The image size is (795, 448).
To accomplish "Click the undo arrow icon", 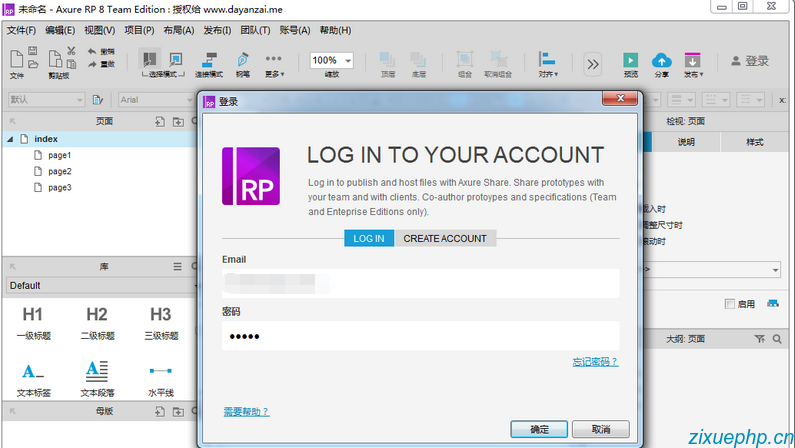I will (92, 51).
